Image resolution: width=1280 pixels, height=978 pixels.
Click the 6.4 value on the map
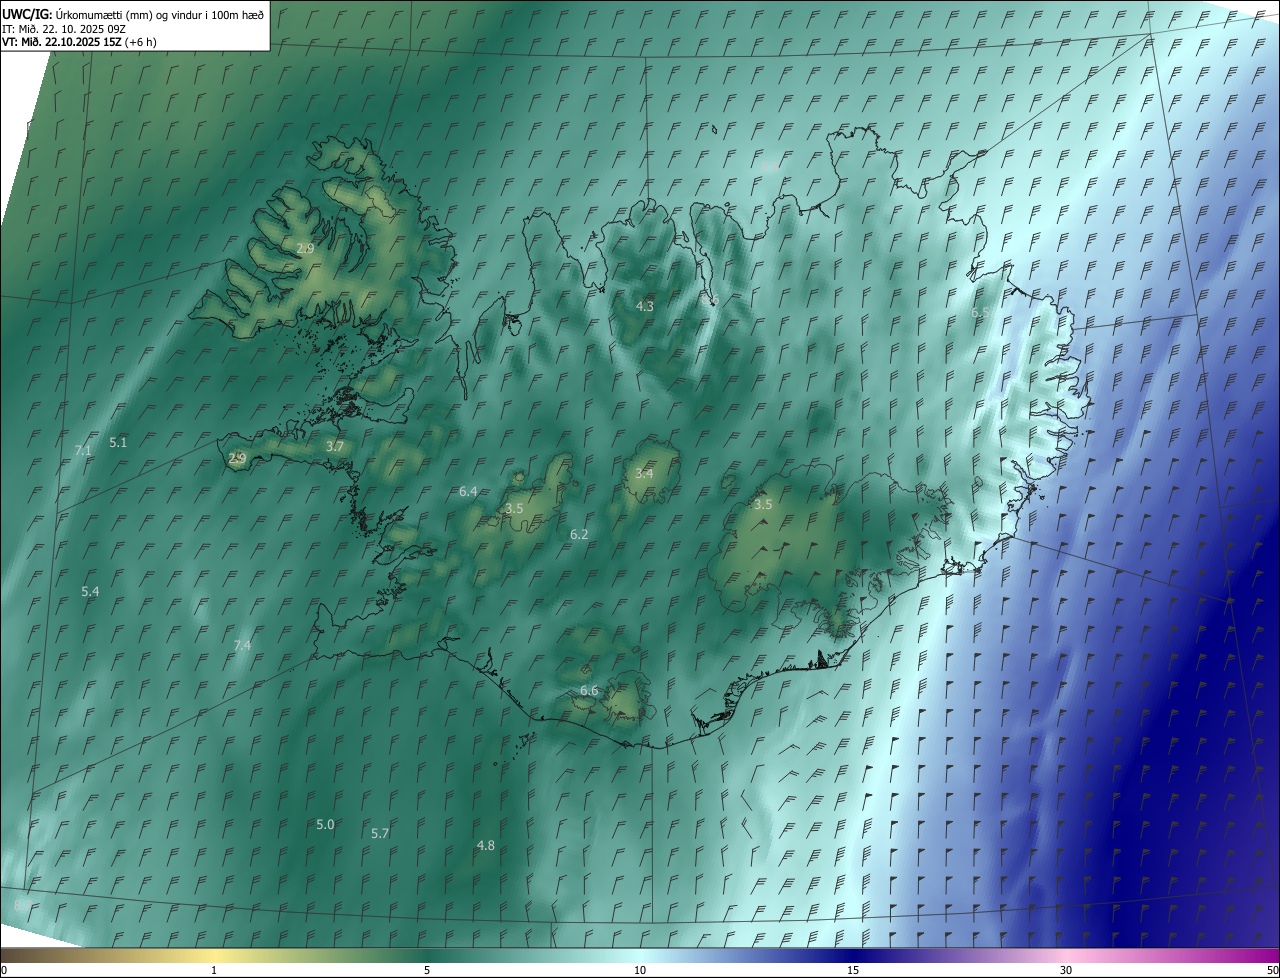(468, 491)
